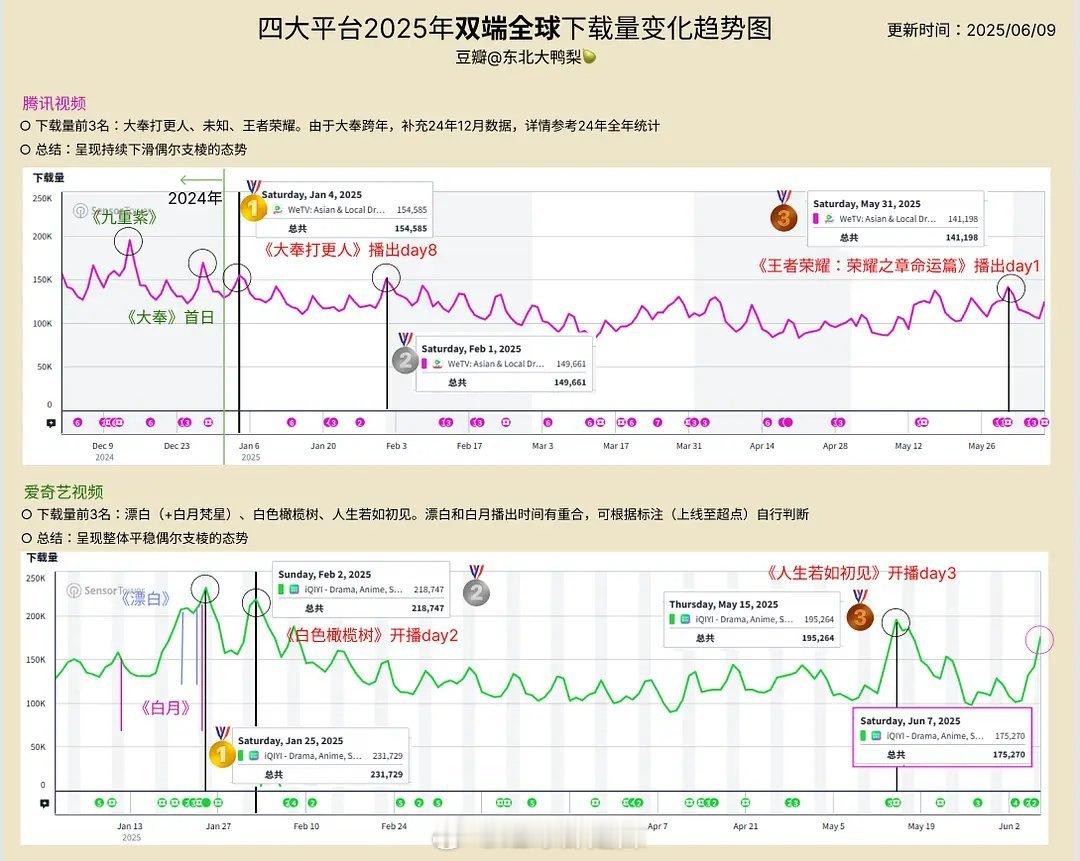Click "May 19" date on iQIYI axis

point(921,826)
